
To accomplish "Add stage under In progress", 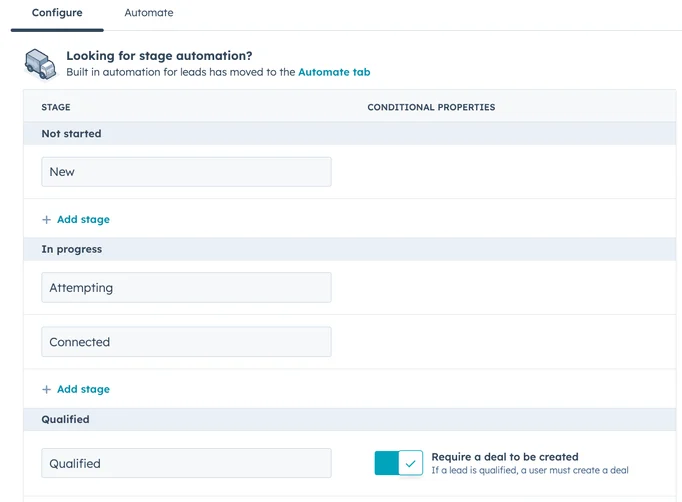I will [x=83, y=389].
